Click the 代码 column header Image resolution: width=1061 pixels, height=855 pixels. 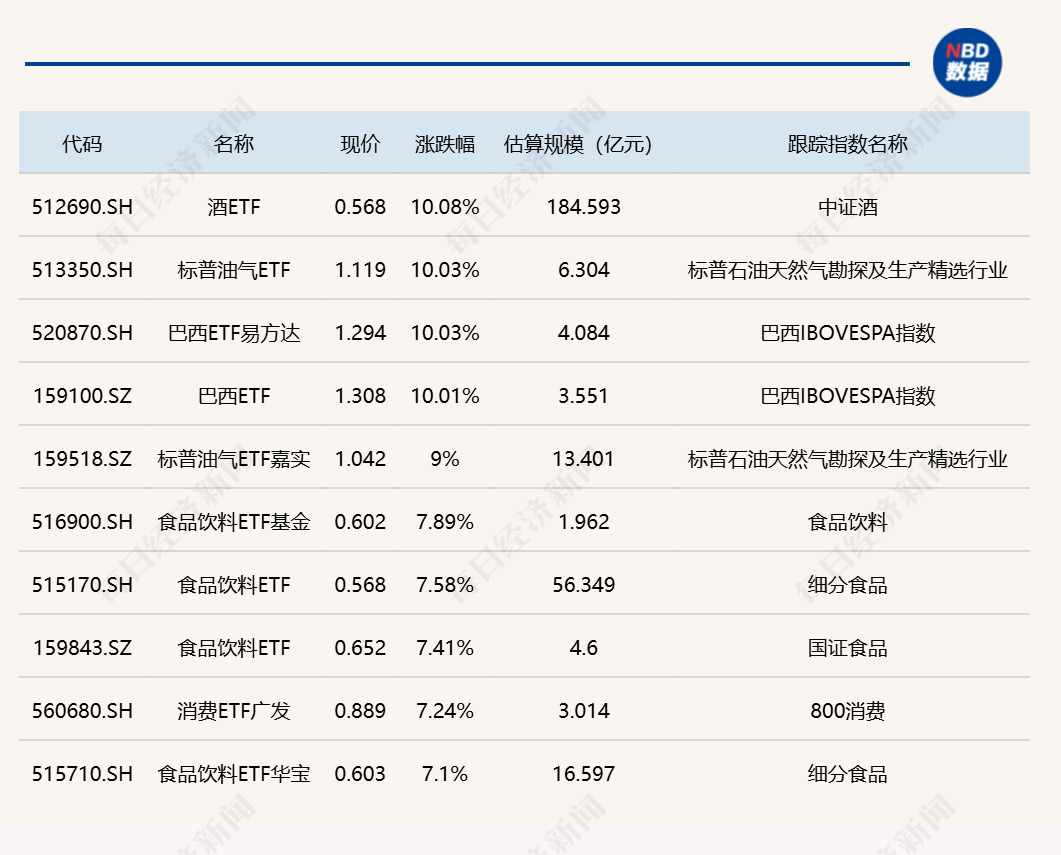[x=80, y=142]
